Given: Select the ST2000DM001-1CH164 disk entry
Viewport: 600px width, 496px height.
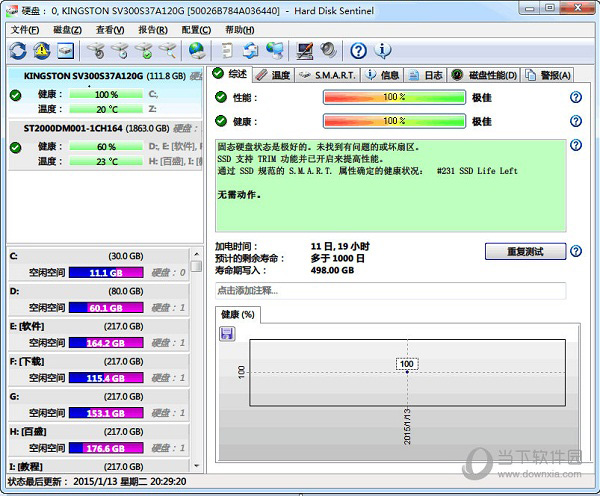Looking at the screenshot, I should tap(105, 145).
